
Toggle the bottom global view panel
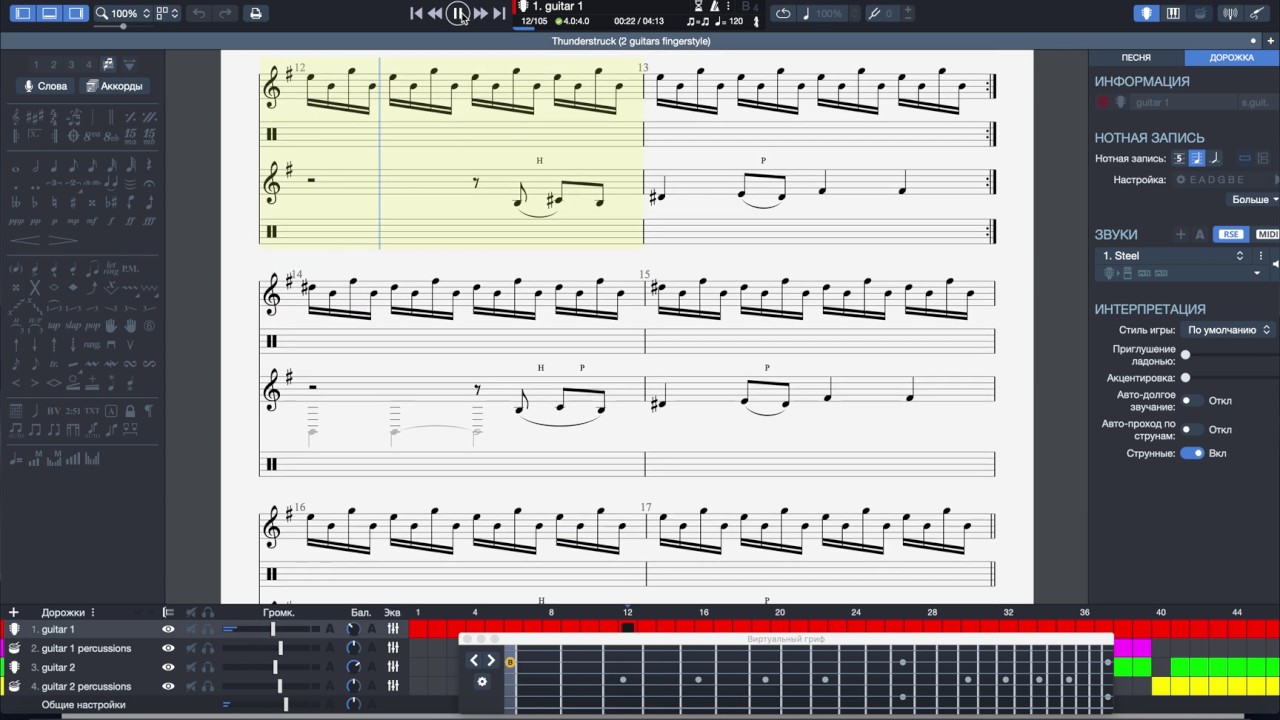(49, 13)
